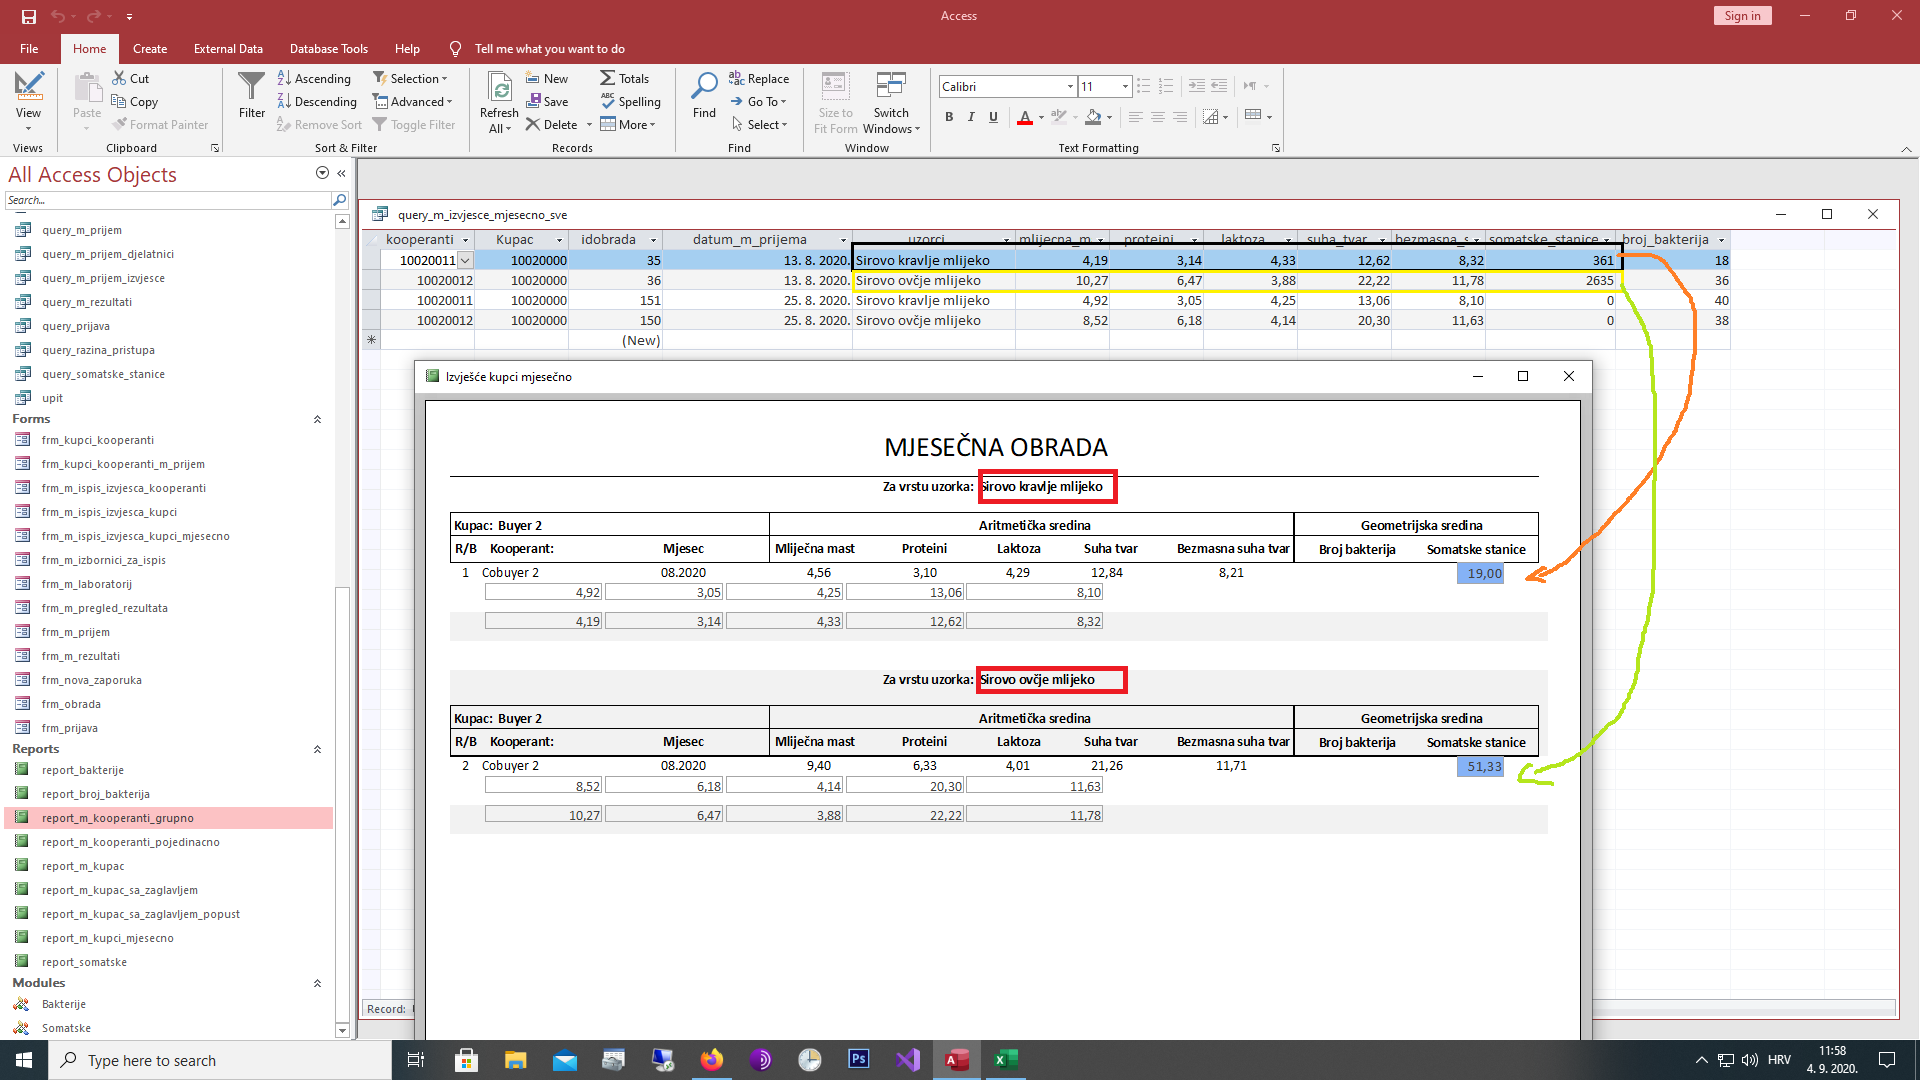Create a New record
This screenshot has height=1080, width=1920.
[547, 78]
